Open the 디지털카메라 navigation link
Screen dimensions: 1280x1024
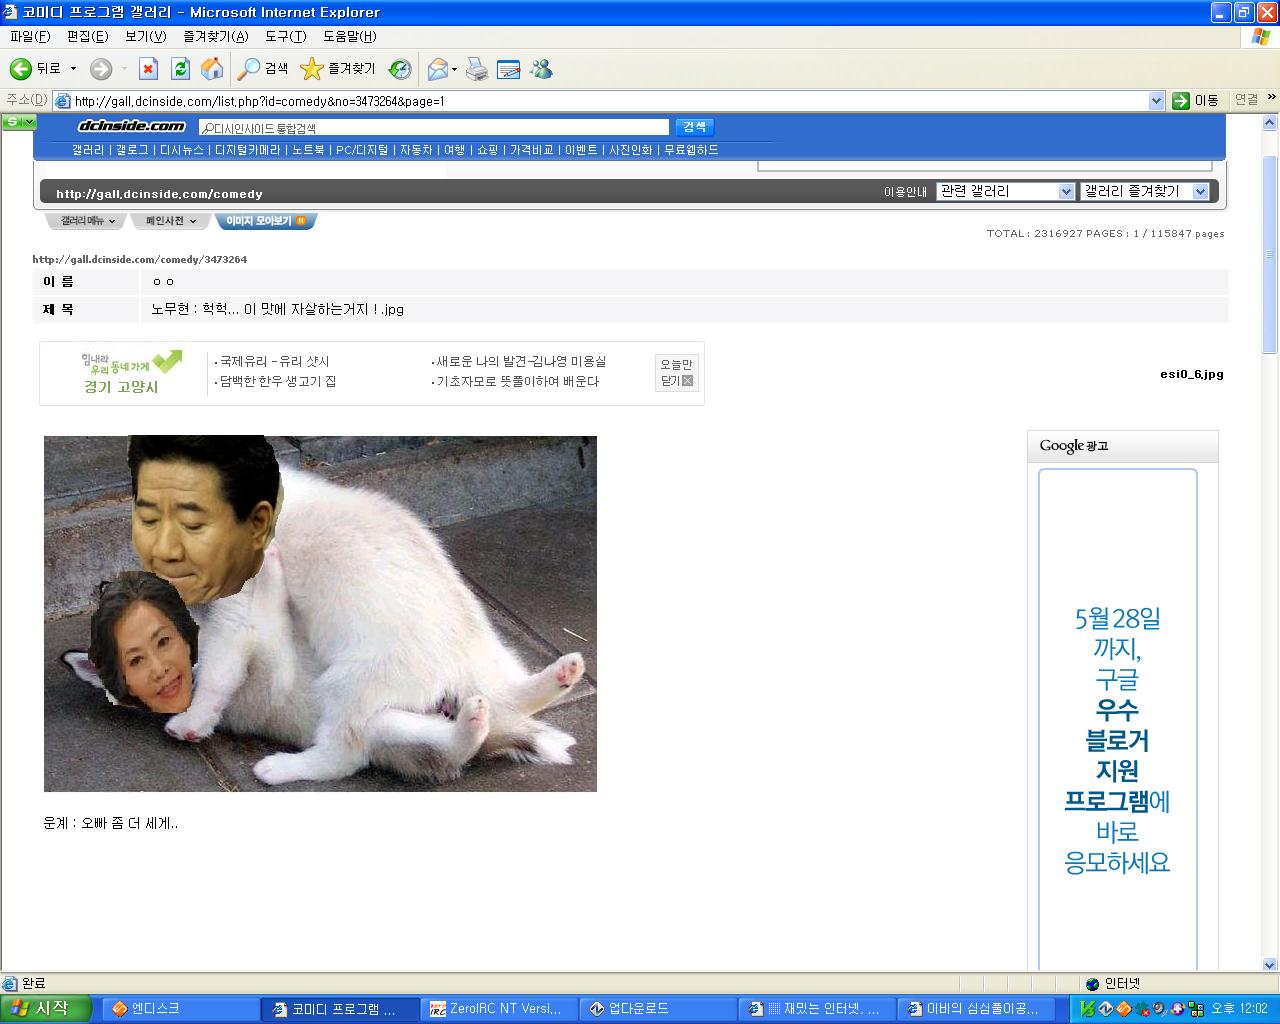(x=247, y=150)
